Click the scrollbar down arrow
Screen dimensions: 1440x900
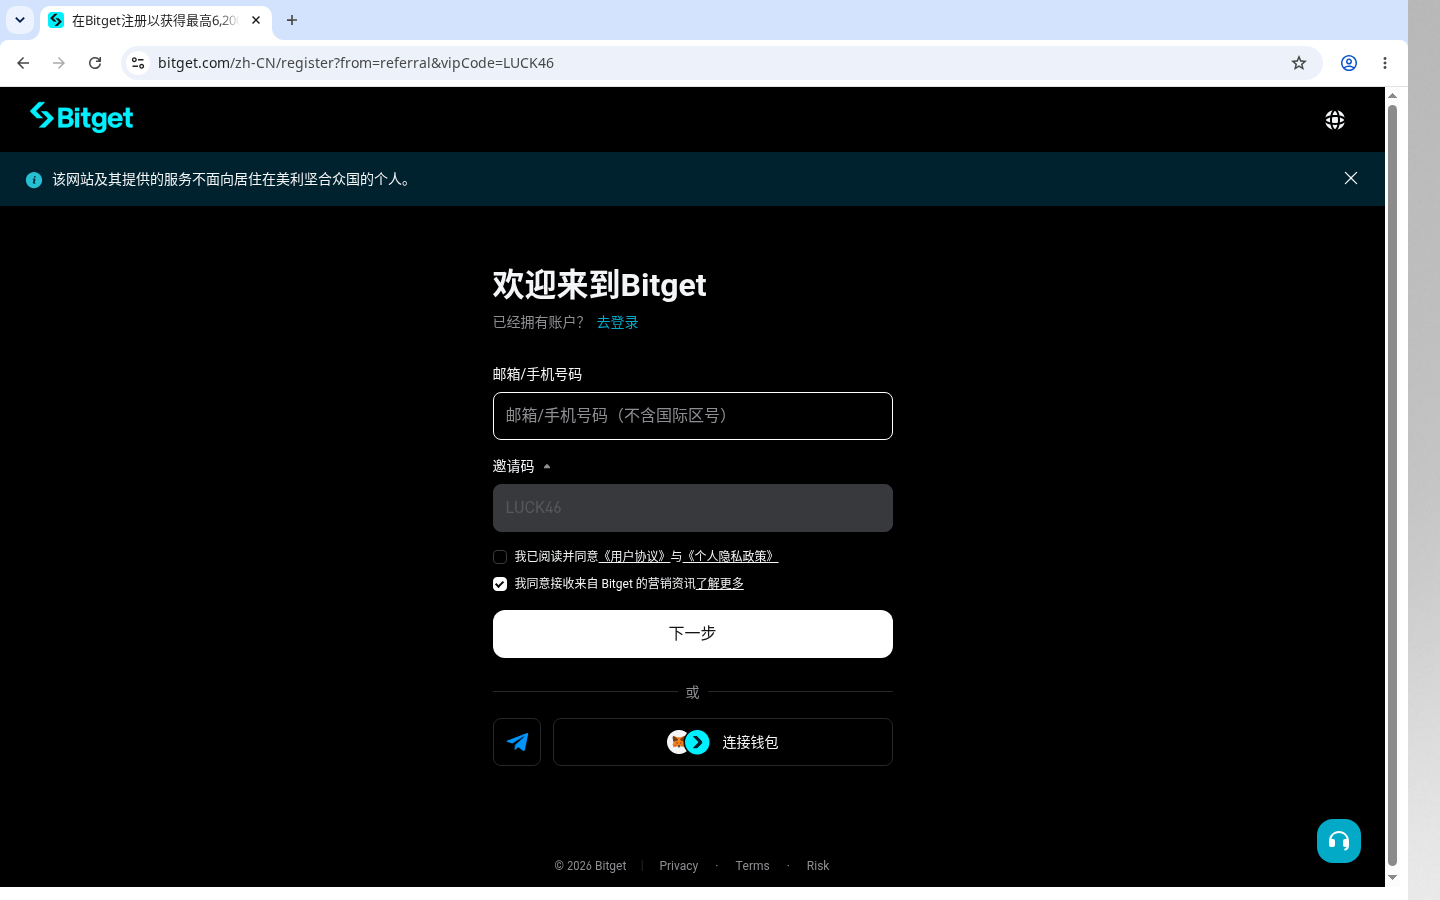tap(1392, 878)
